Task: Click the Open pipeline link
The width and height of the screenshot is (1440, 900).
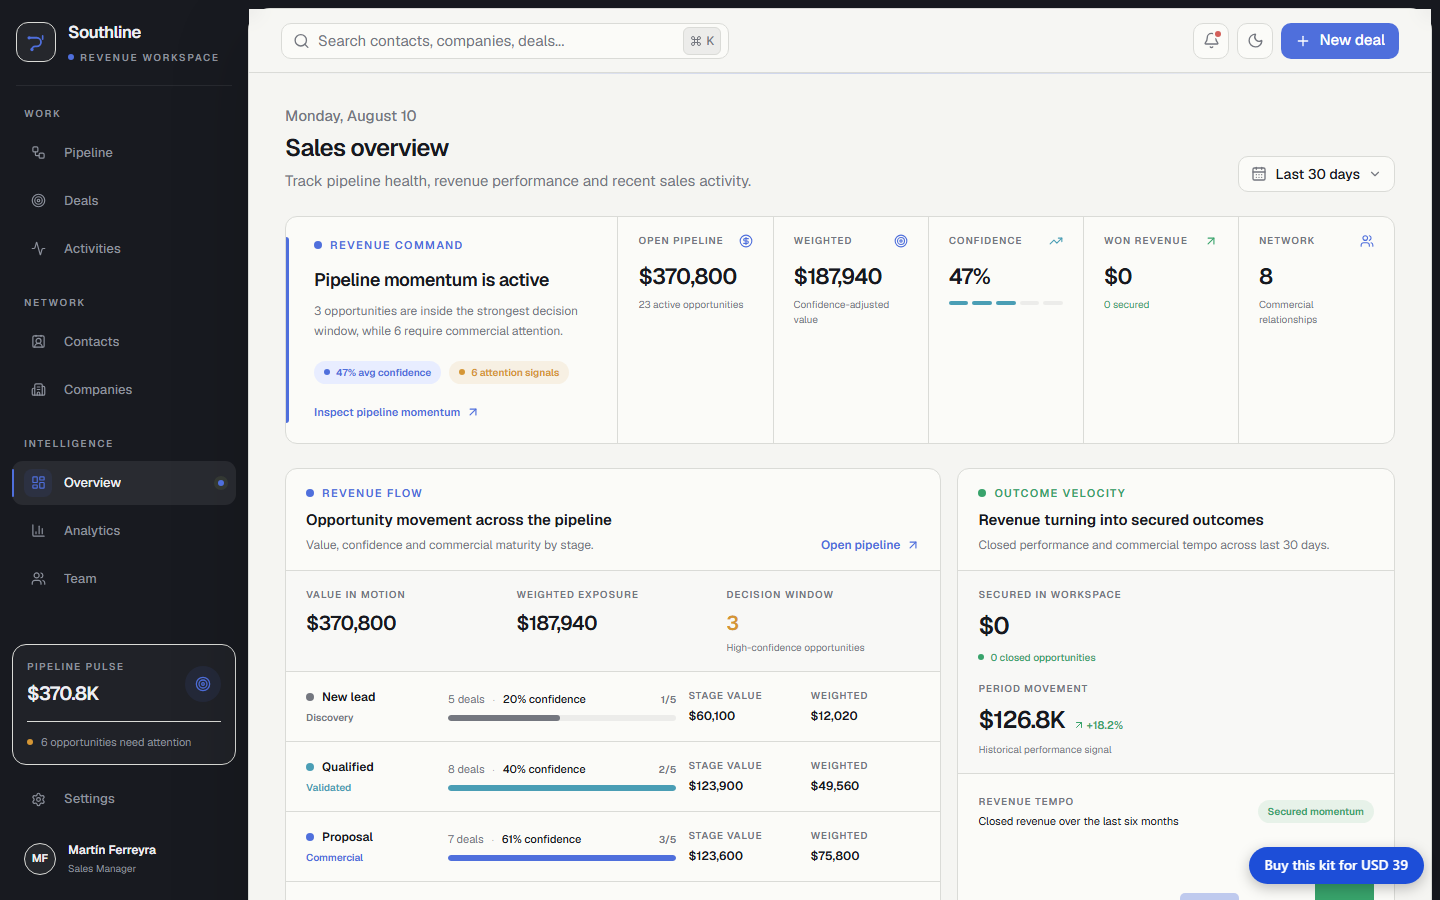Action: (870, 545)
